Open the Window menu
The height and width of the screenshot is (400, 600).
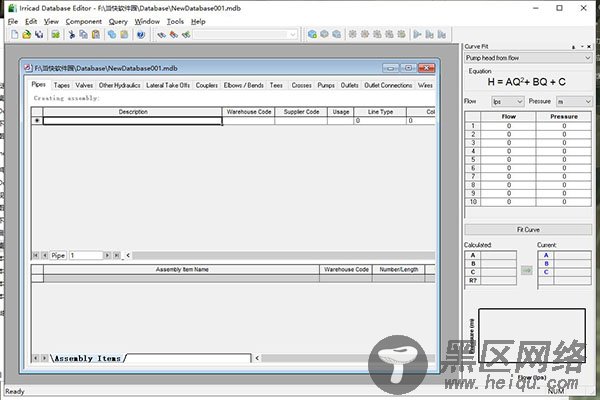(x=147, y=22)
